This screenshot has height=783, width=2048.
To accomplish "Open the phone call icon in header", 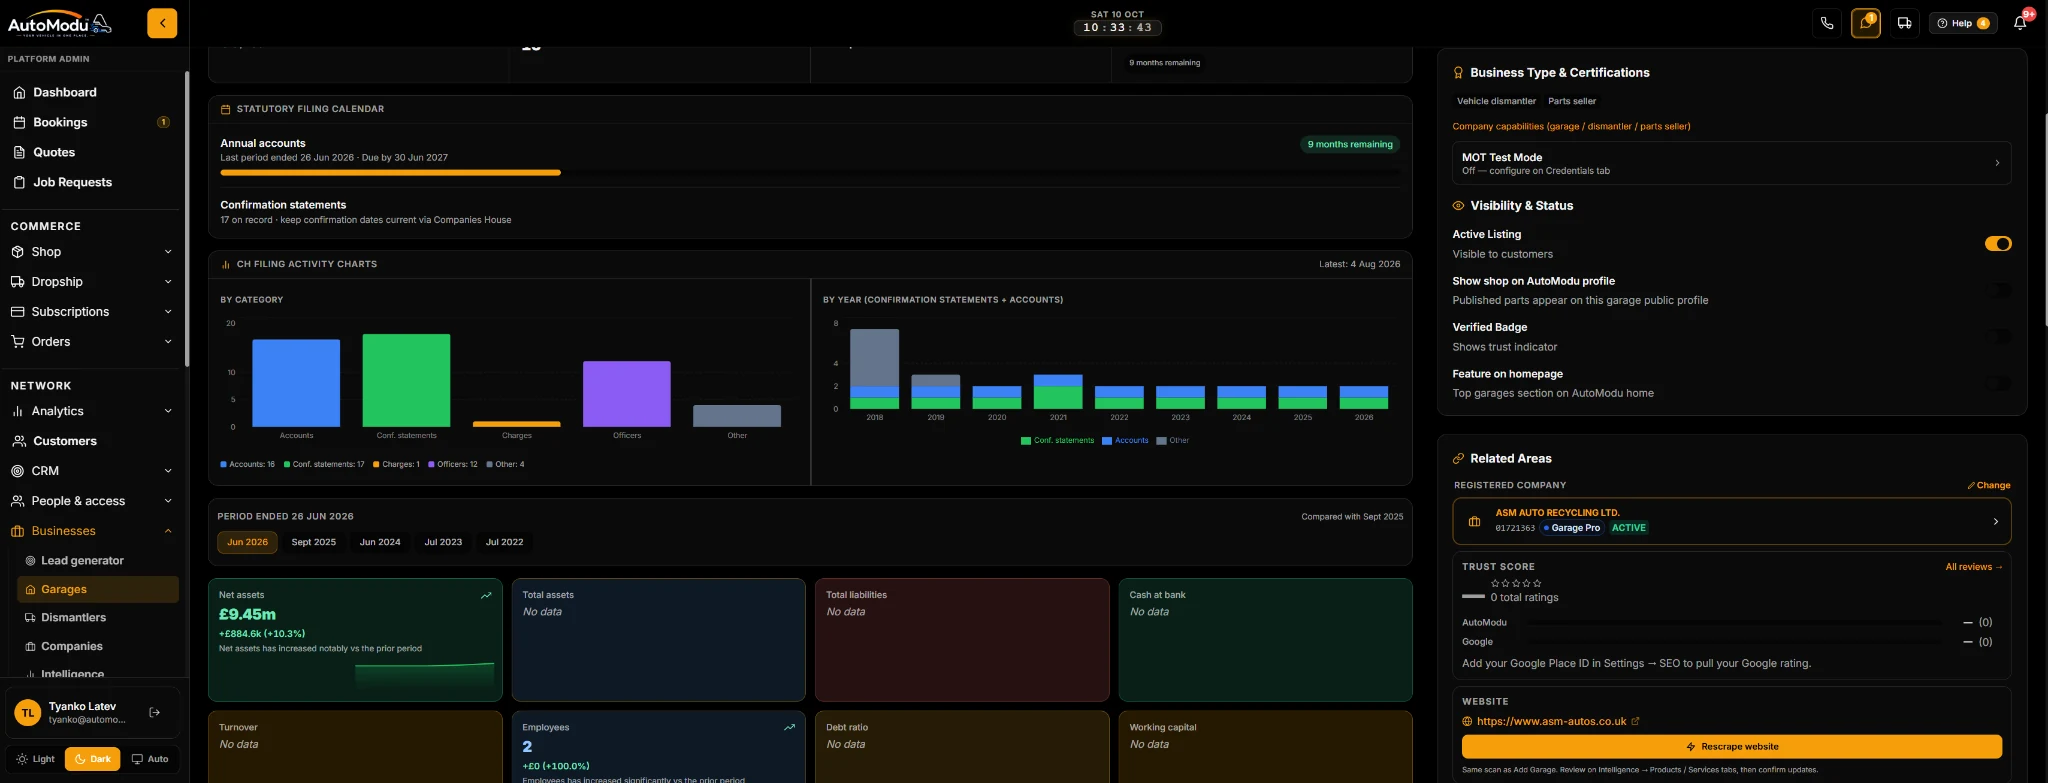I will [1827, 23].
